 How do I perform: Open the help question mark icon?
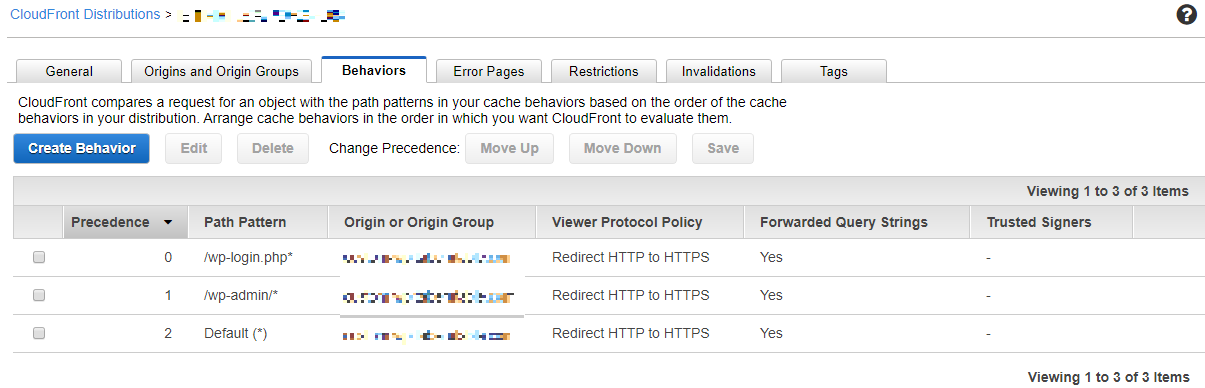pos(1187,15)
